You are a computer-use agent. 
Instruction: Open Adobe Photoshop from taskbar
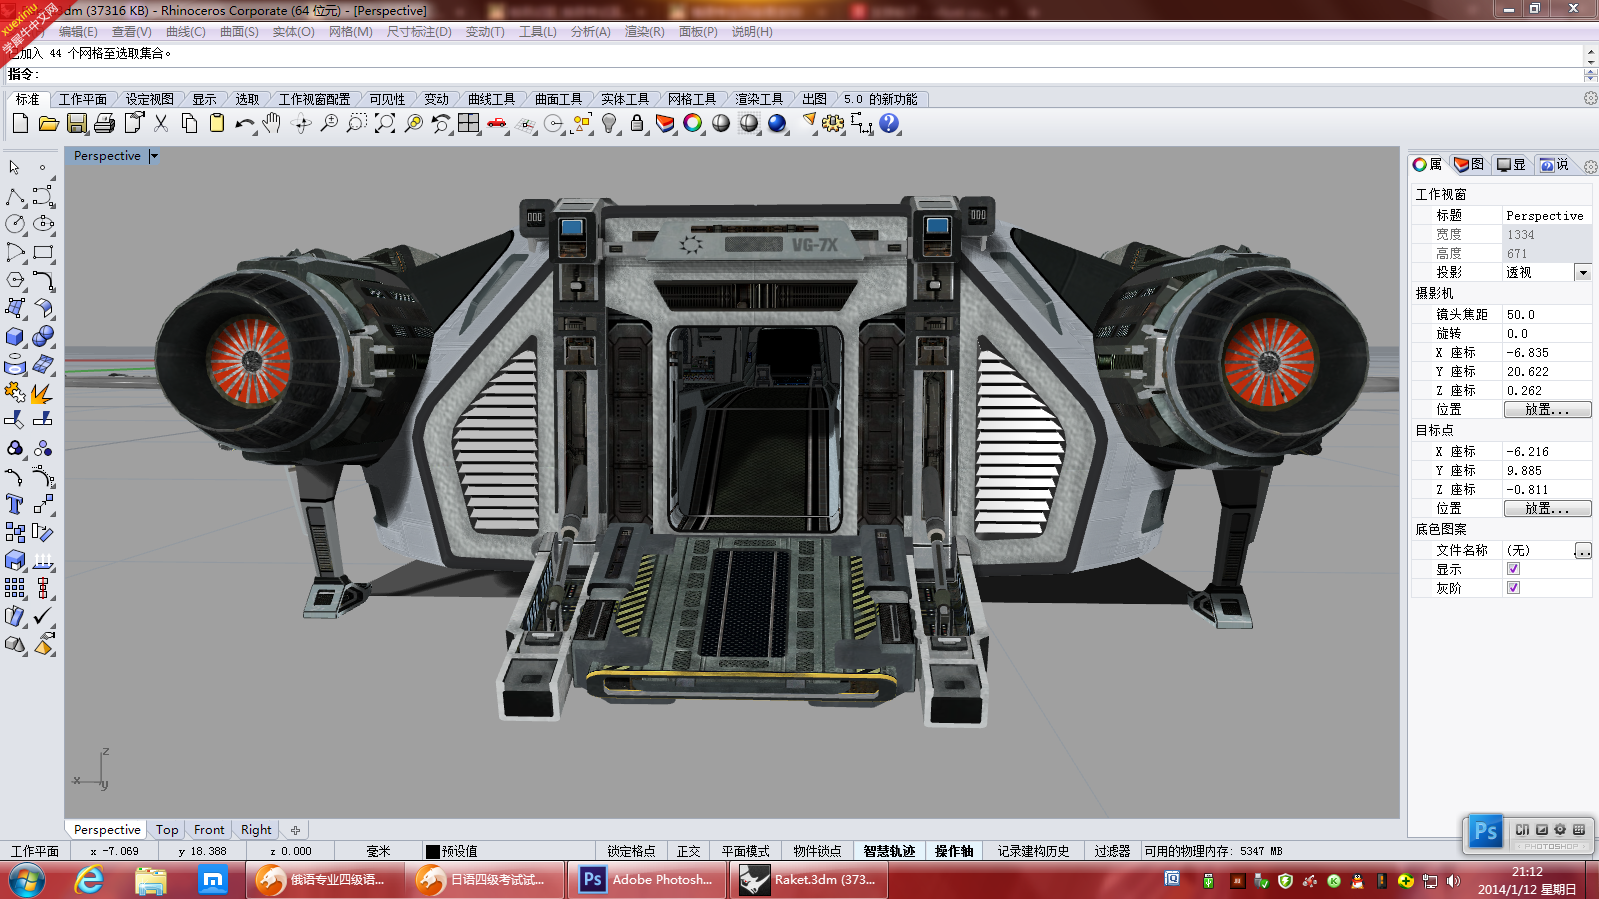(648, 880)
